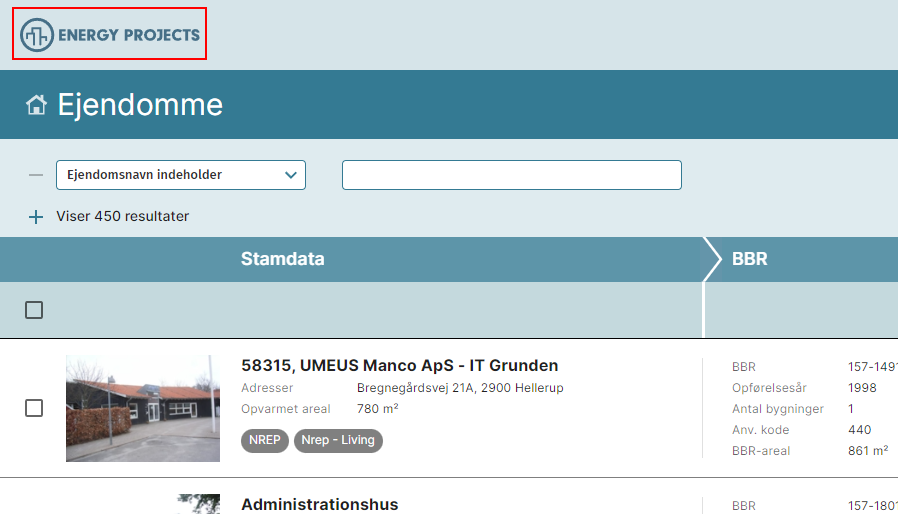Tick the select-all checkbox in header row
Viewport: 898px width, 514px height.
coord(34,310)
